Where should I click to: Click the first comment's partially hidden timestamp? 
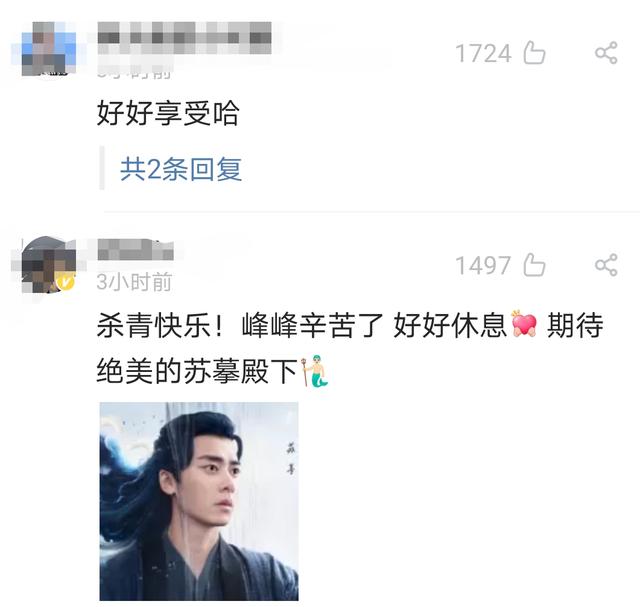tap(134, 71)
